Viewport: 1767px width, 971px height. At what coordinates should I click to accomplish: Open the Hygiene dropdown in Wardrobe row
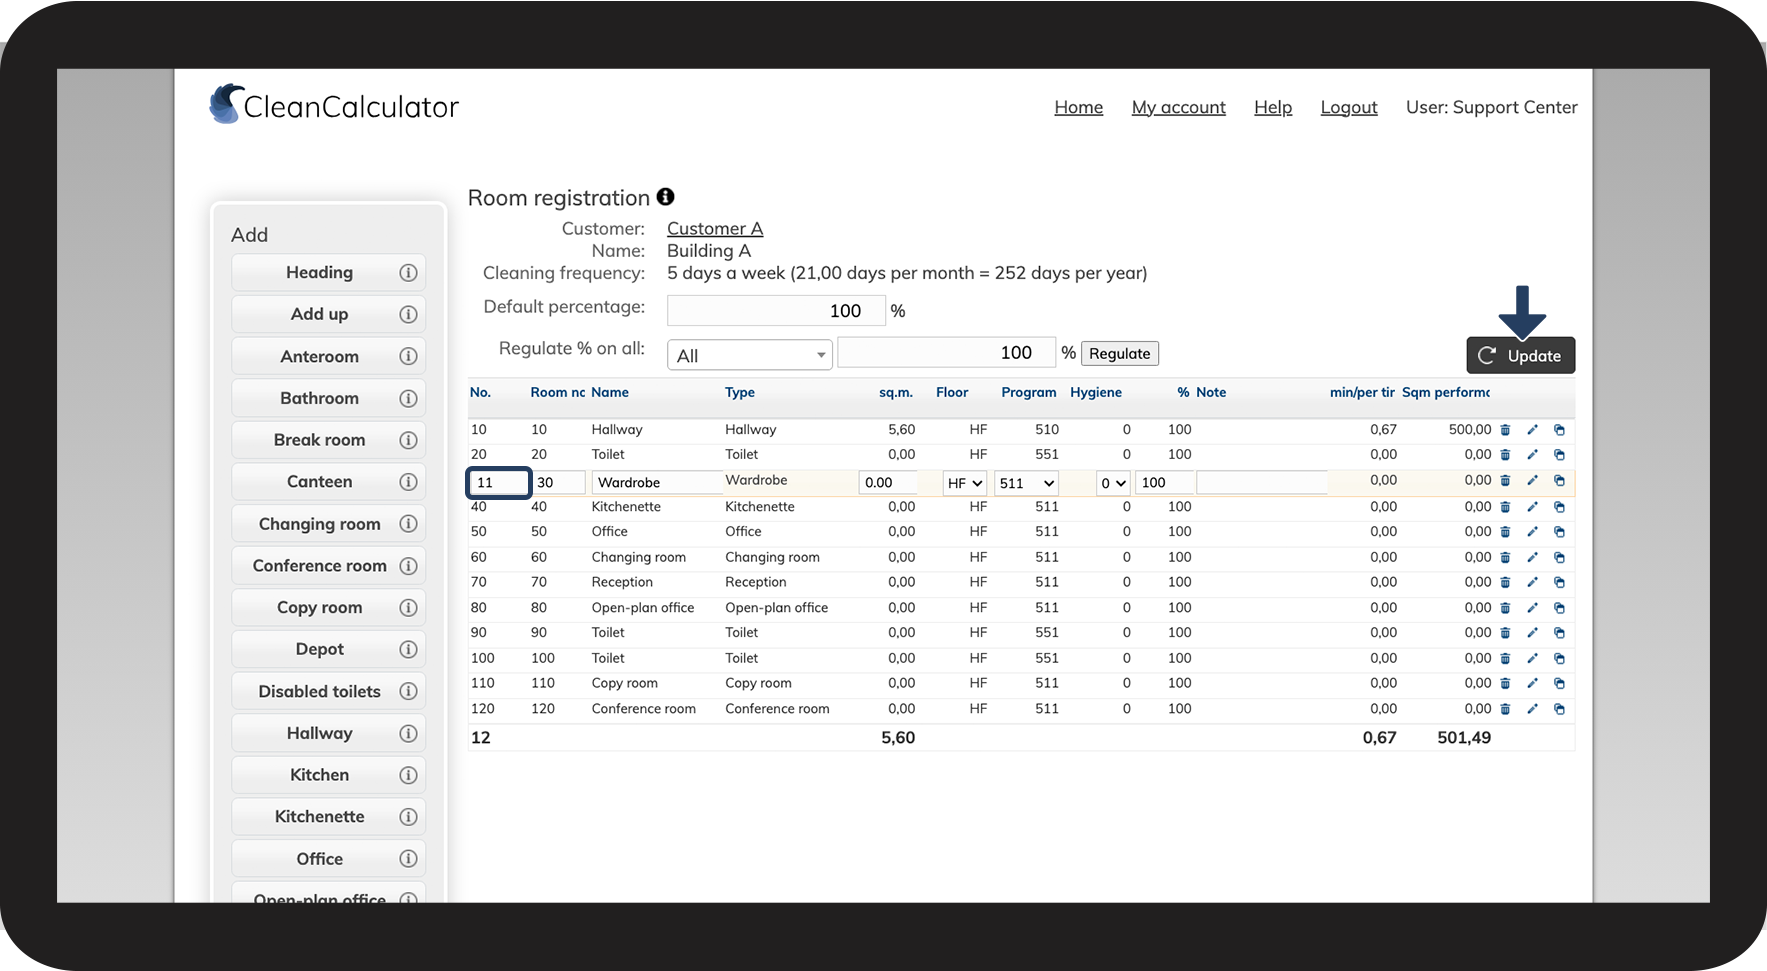[1113, 483]
